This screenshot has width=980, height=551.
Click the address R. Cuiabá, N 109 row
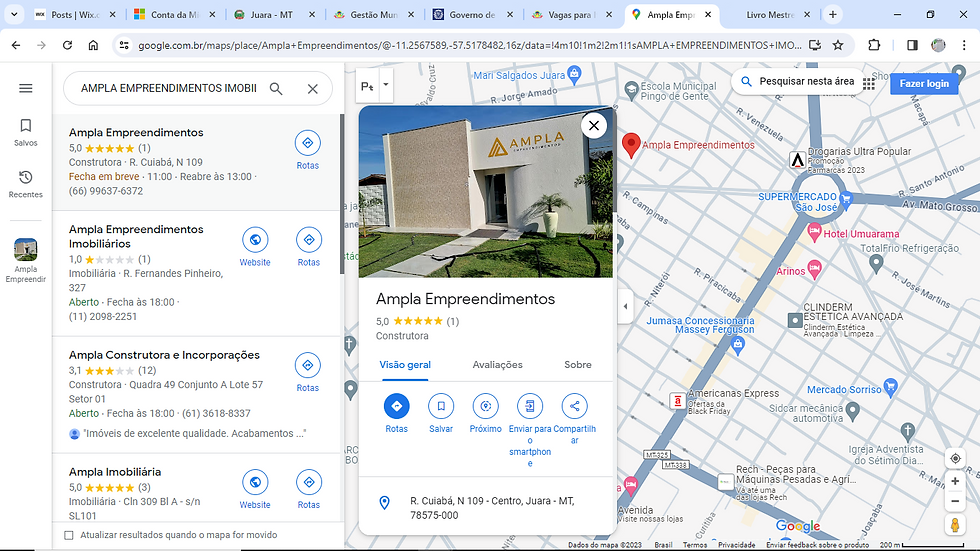pos(486,508)
